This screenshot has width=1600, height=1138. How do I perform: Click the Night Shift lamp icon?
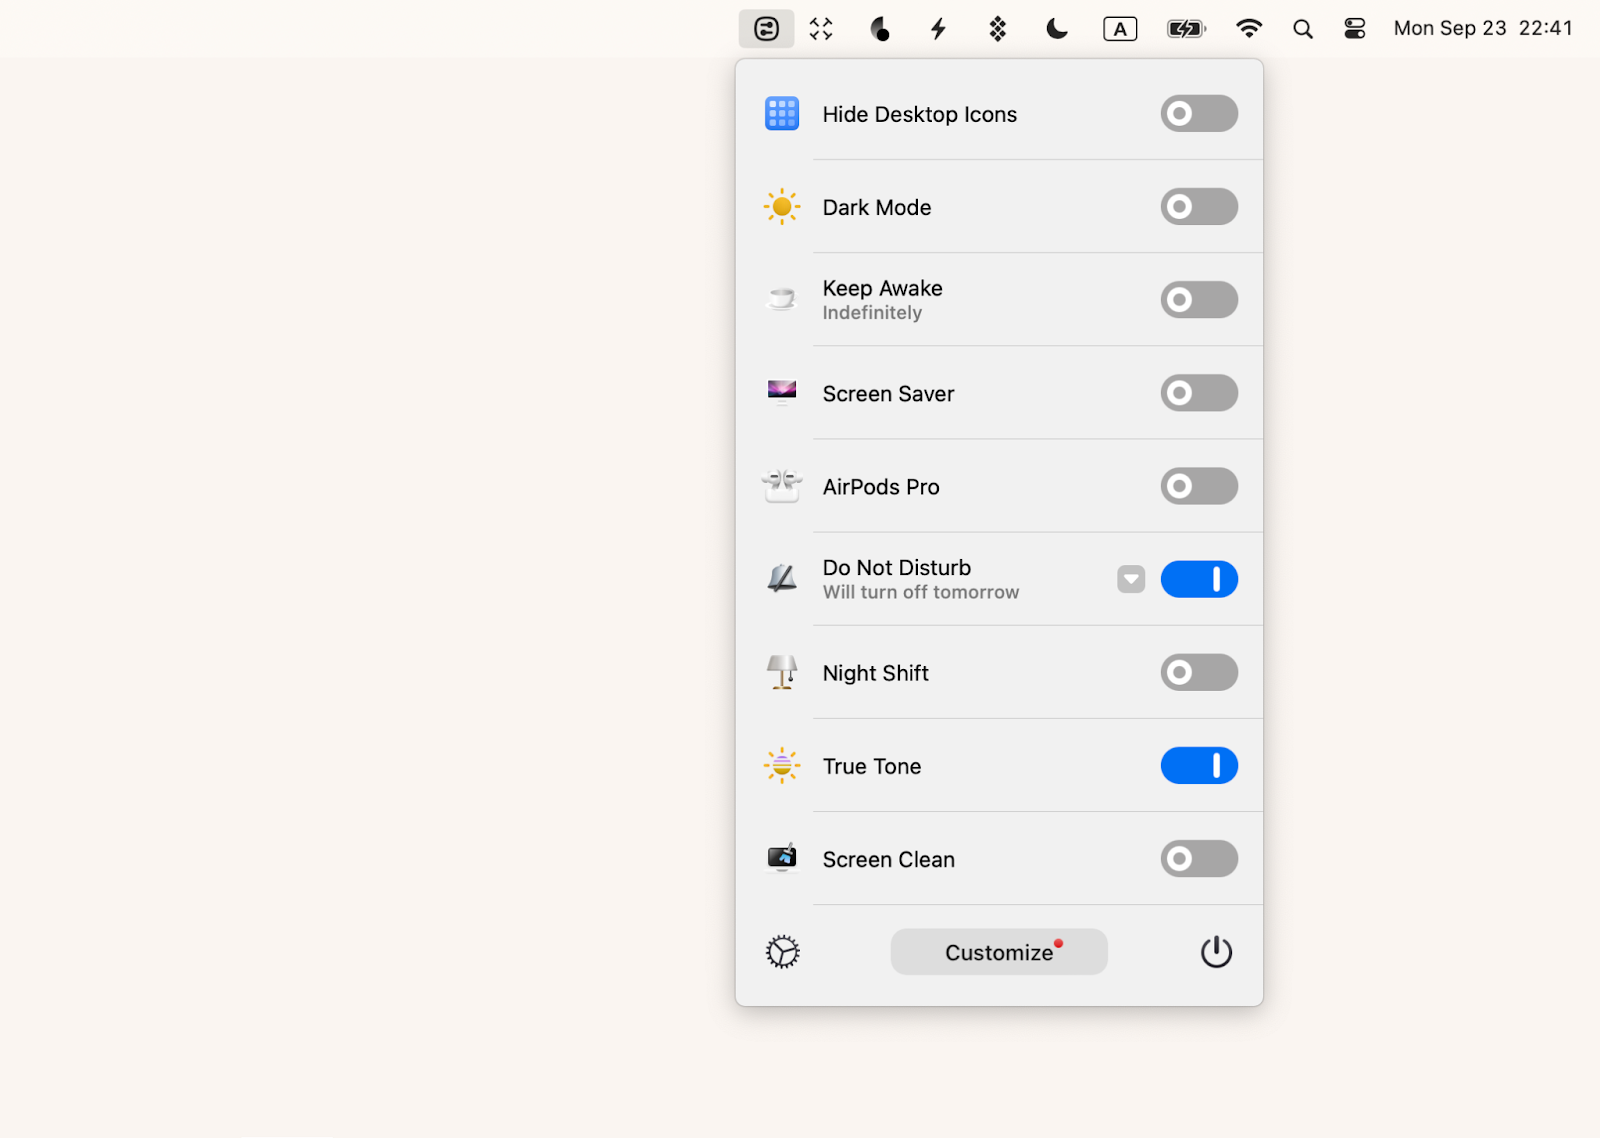[781, 672]
